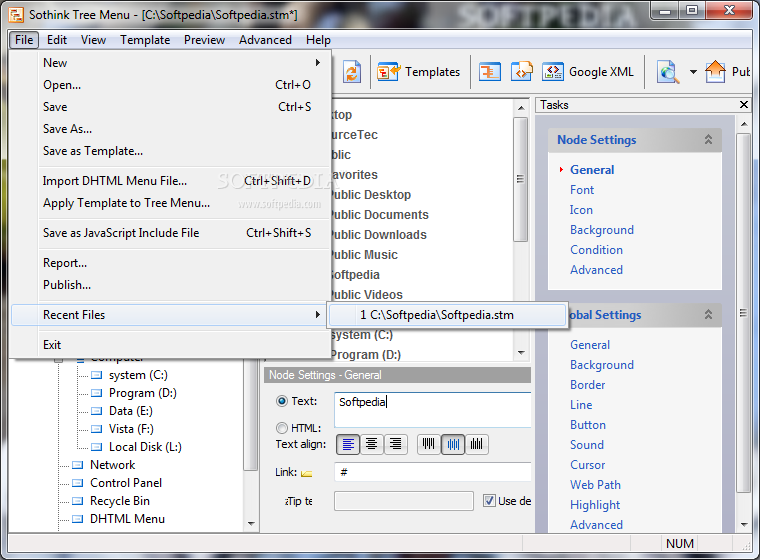Click the Tasks panel scroll down arrow
The image size is (760, 560).
[x=744, y=525]
